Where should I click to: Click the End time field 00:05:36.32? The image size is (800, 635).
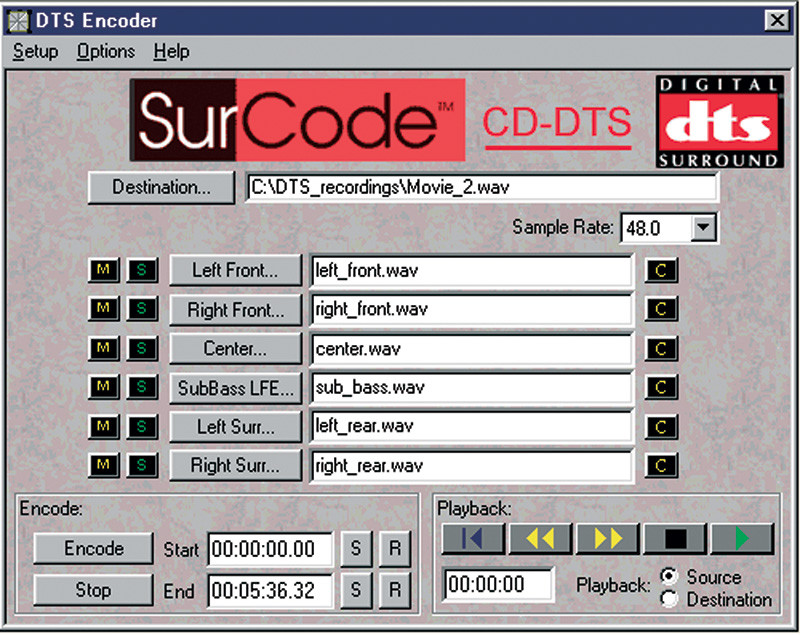click(x=270, y=591)
